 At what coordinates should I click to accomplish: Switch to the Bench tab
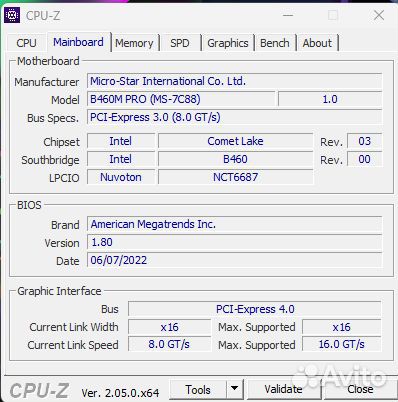275,43
